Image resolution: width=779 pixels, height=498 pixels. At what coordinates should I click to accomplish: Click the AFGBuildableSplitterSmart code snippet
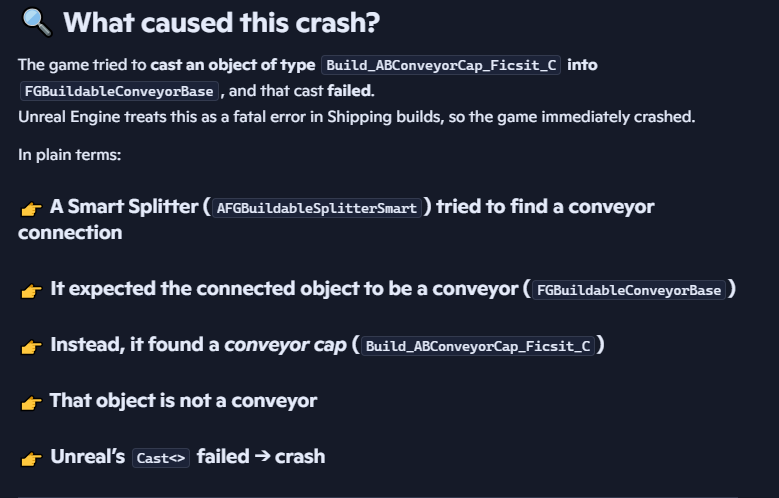tap(318, 209)
